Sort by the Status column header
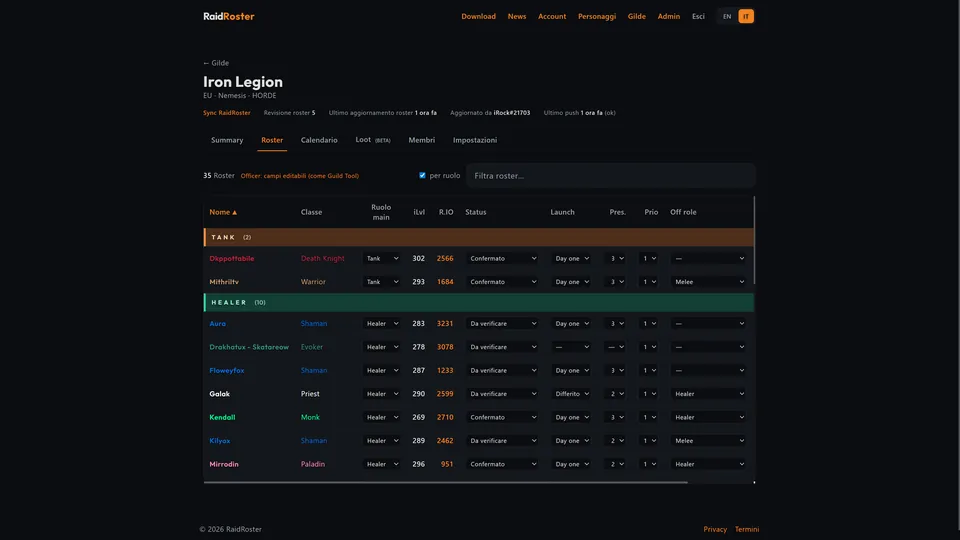Screen dimensions: 960x540 tap(476, 212)
